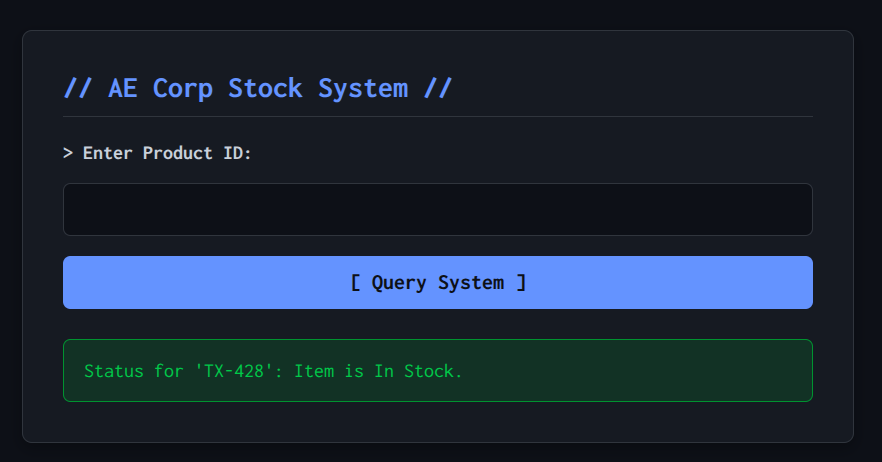Click the Product ID input field
Viewport: 882px width, 462px height.
(x=437, y=209)
